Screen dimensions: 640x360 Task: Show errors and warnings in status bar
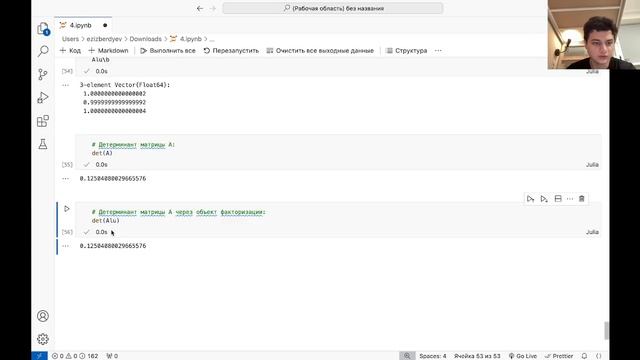(75, 356)
